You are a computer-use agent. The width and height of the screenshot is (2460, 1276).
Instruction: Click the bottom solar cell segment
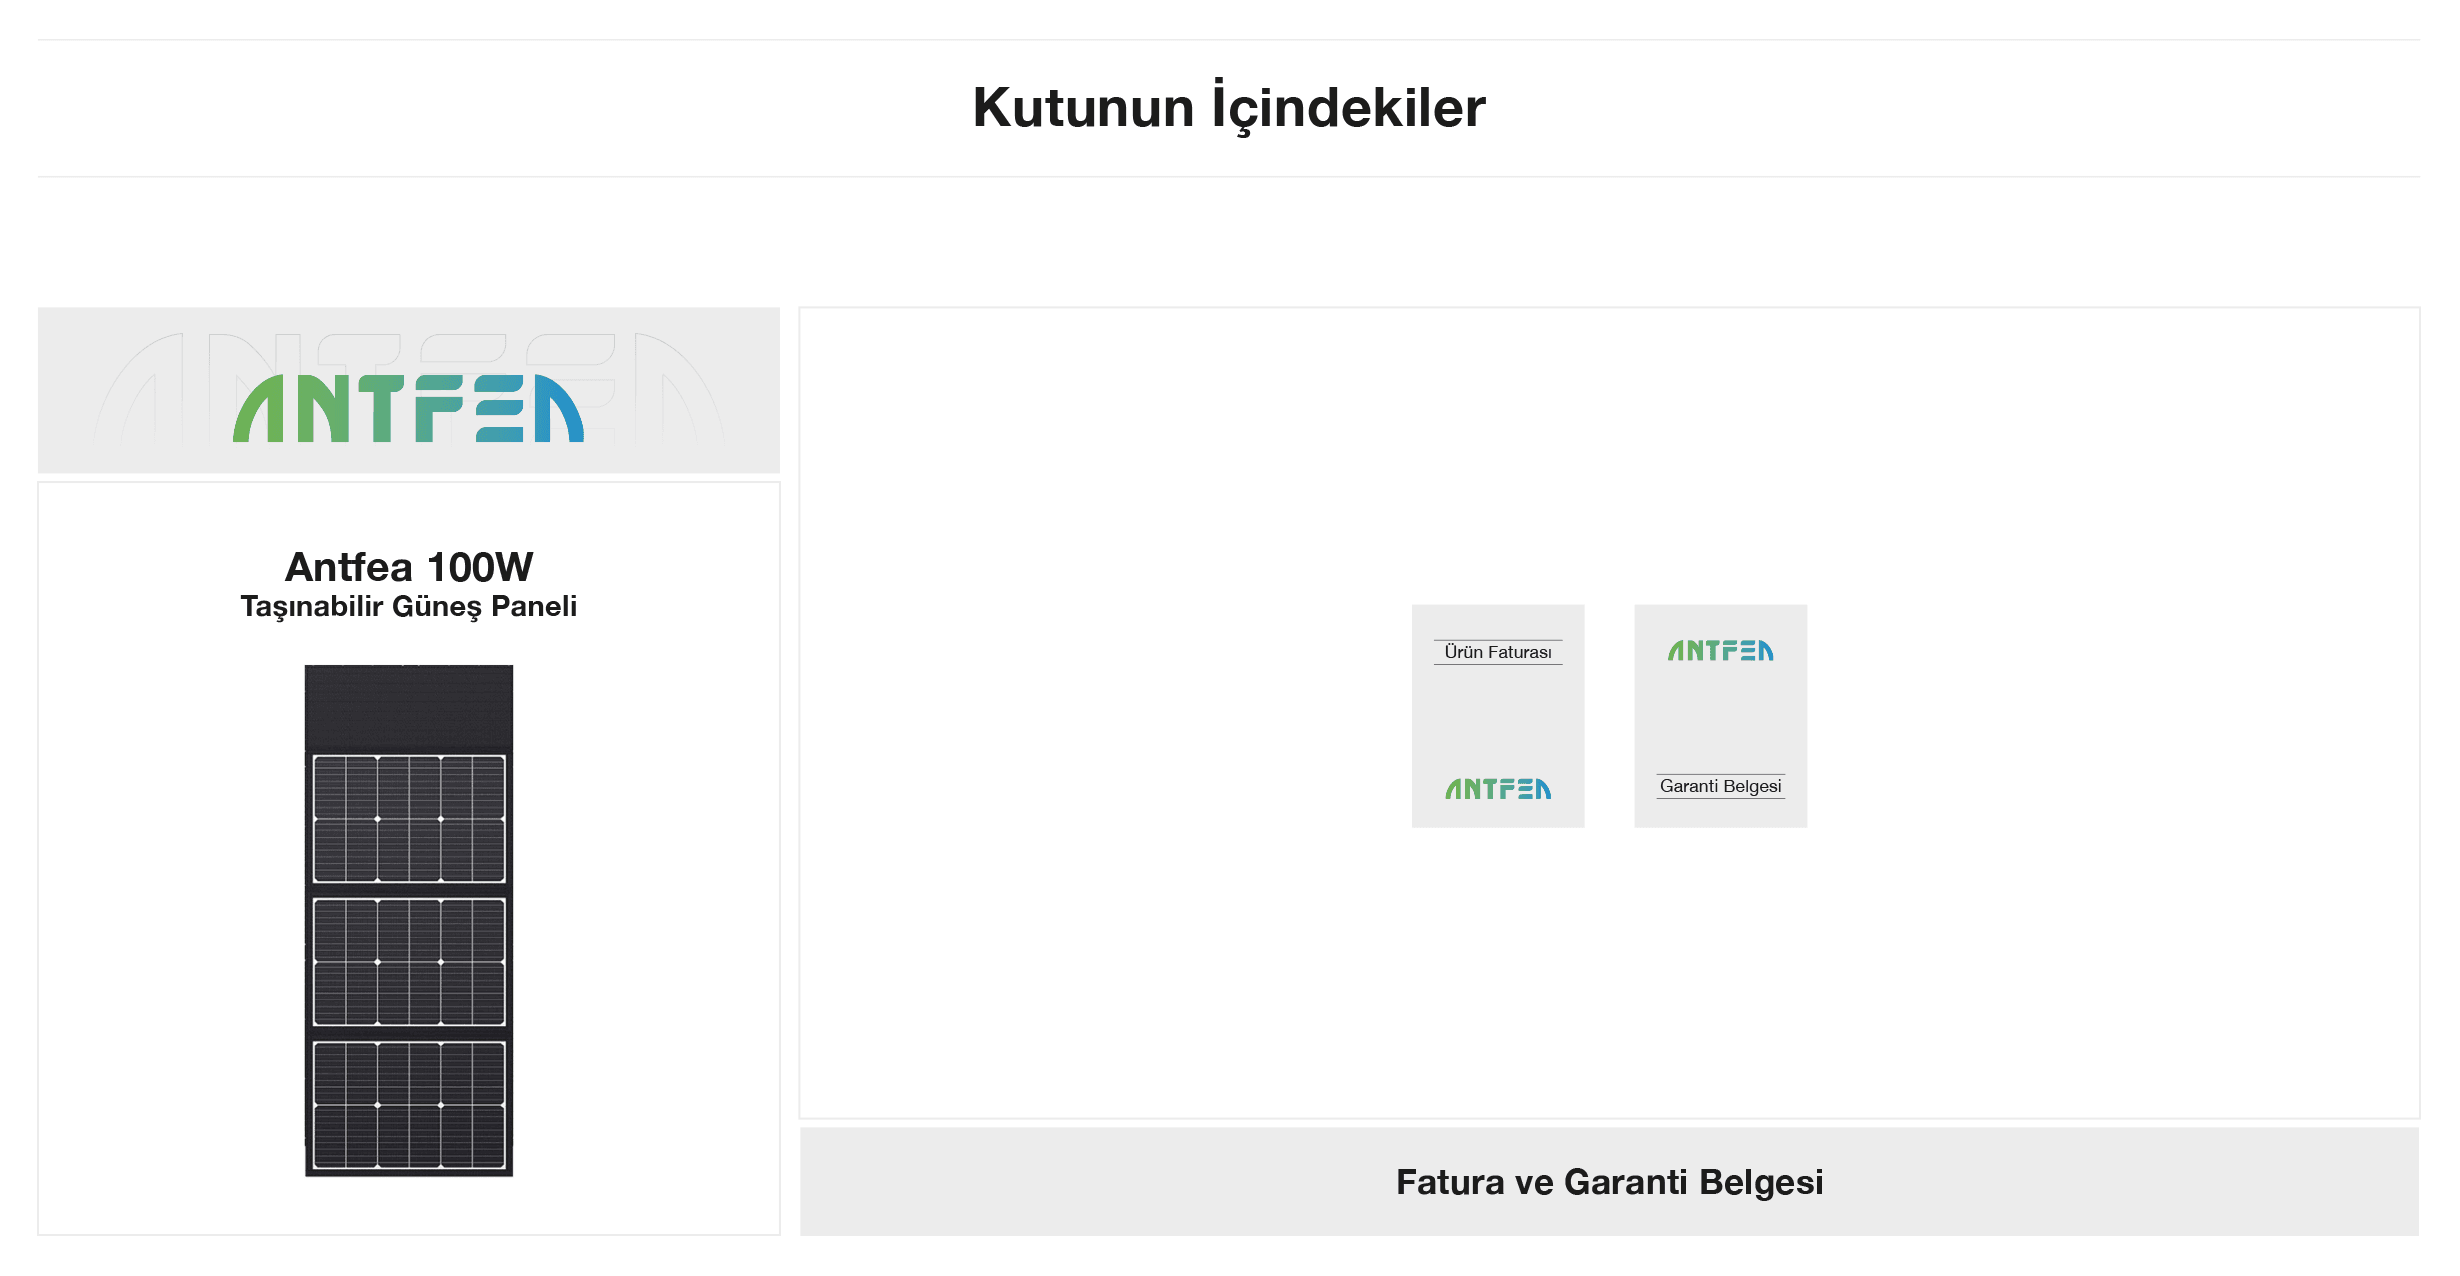[409, 1105]
